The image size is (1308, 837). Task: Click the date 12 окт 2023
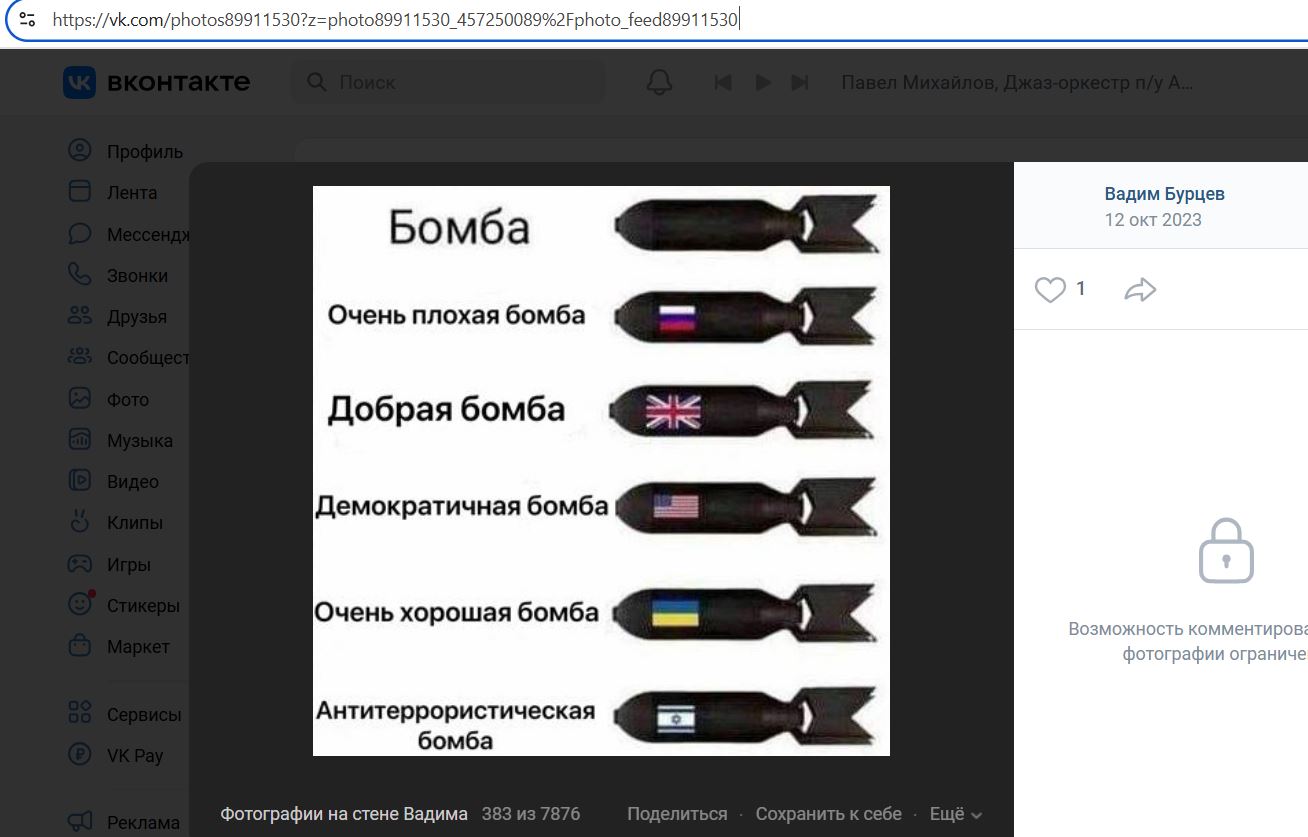(1153, 220)
